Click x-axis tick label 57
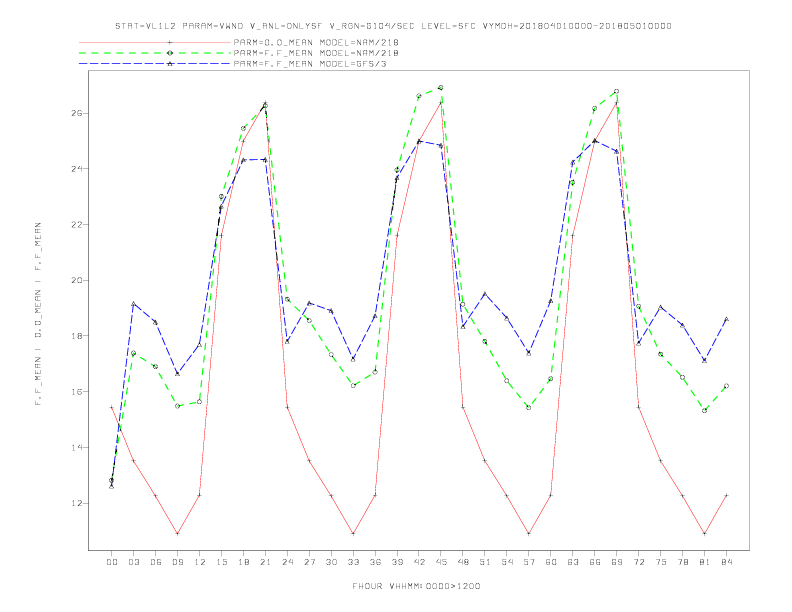This screenshot has width=792, height=612. [x=529, y=562]
